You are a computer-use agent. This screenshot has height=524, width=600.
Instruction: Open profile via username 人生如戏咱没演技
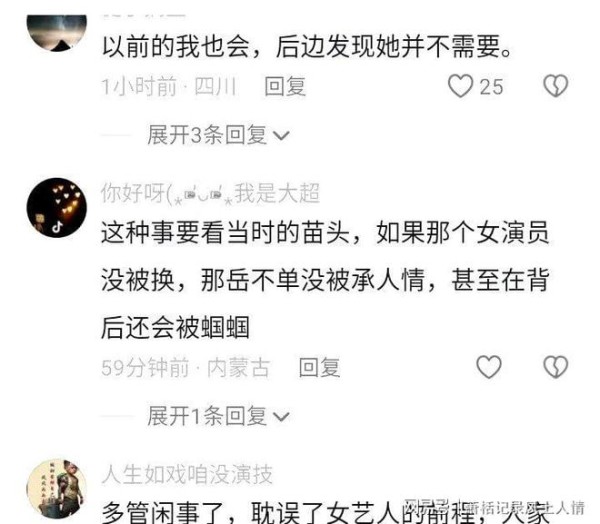click(187, 475)
